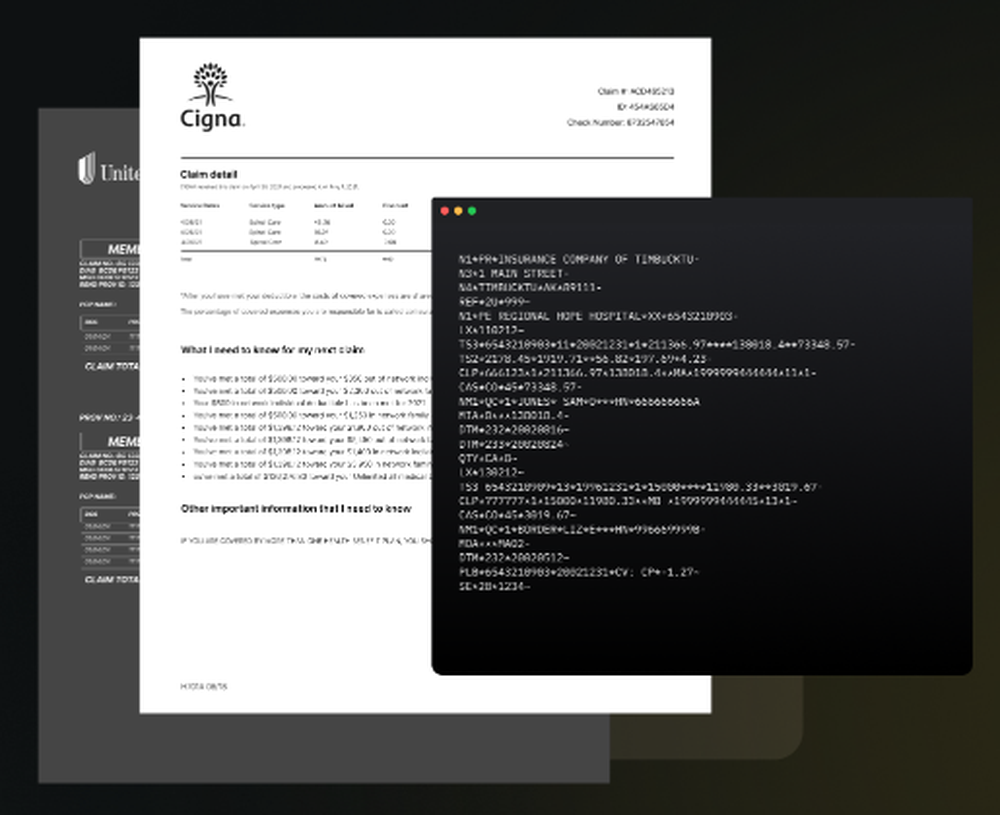Select terminal line starting 'CLP*666123'
Screen dimensions: 1000x815
point(638,373)
